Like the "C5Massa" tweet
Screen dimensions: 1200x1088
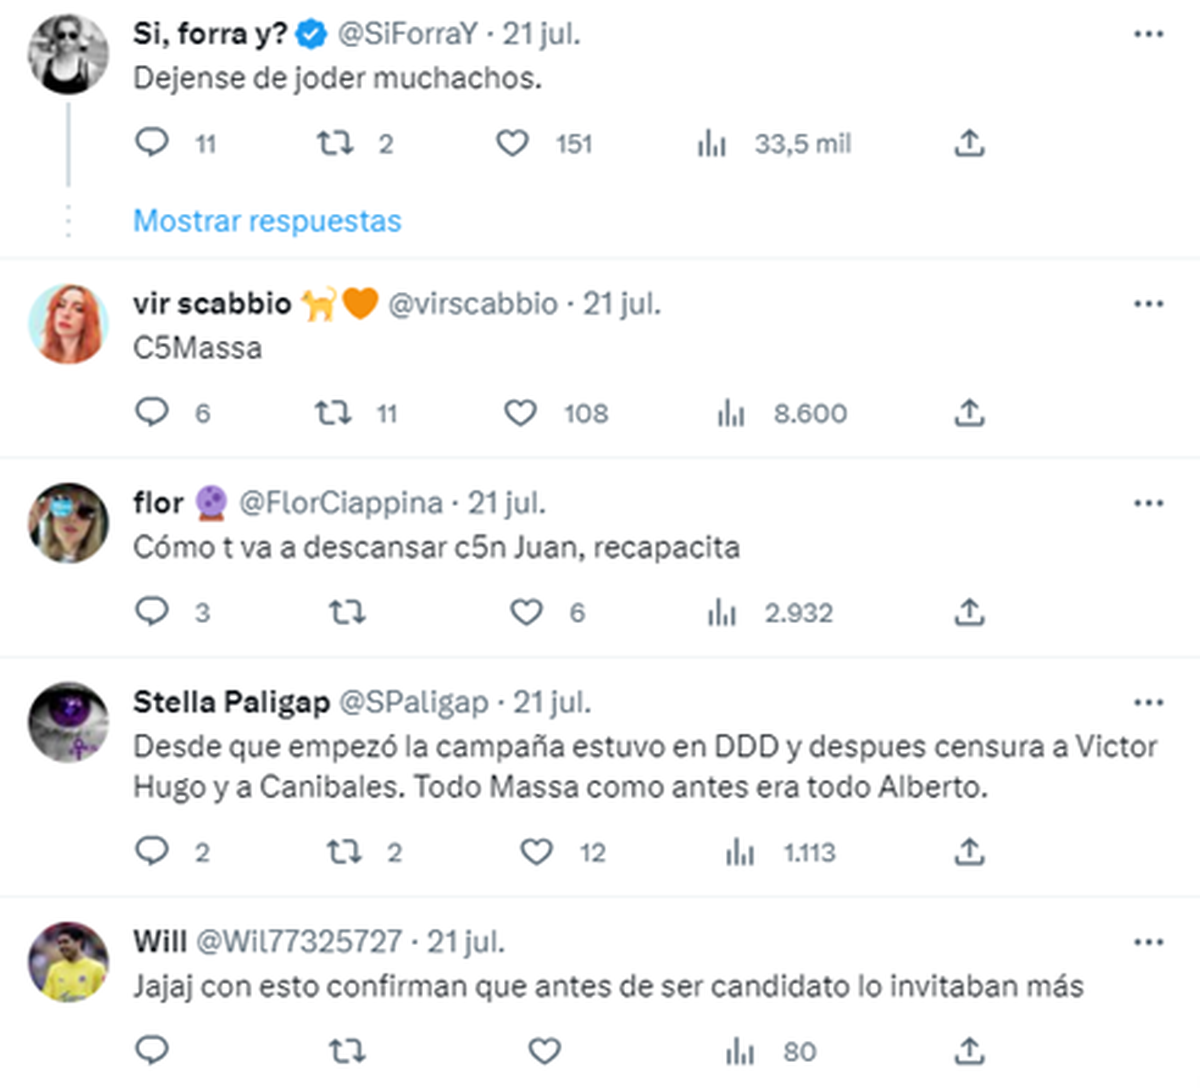tap(520, 412)
